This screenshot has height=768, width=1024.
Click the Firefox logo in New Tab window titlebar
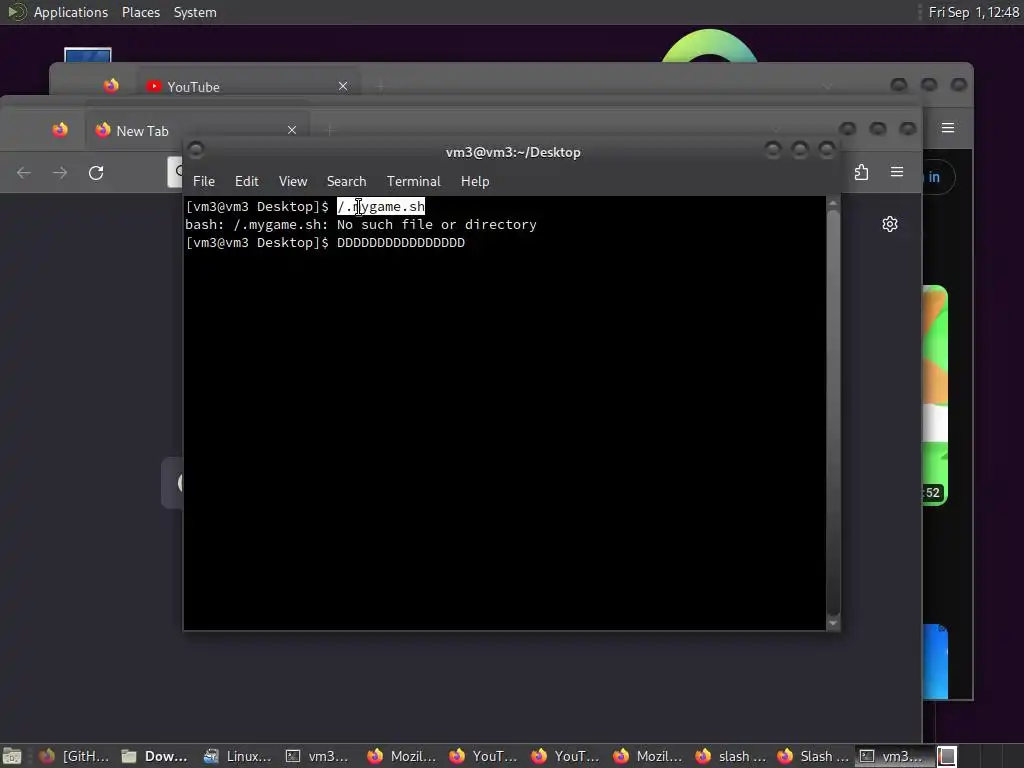tap(60, 130)
